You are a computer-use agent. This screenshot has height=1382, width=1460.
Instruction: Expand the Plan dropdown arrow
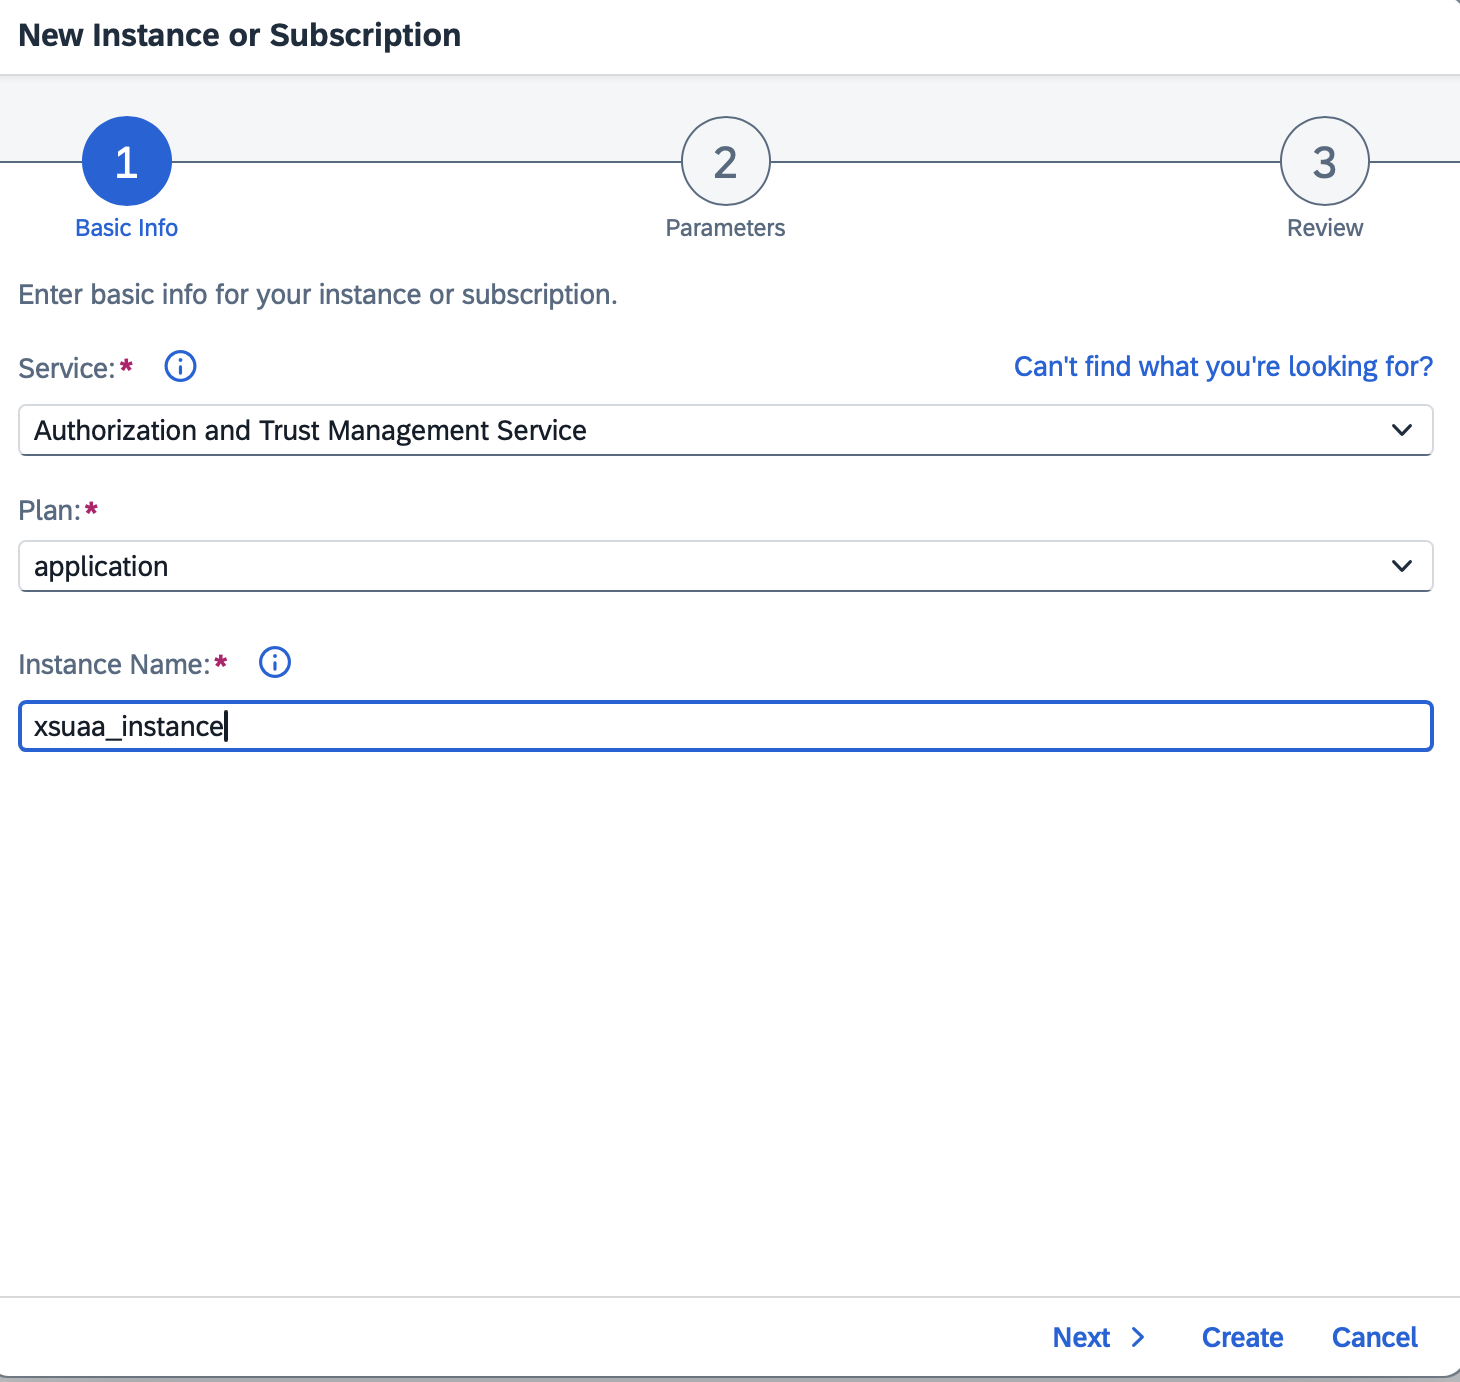pyautogui.click(x=1402, y=566)
